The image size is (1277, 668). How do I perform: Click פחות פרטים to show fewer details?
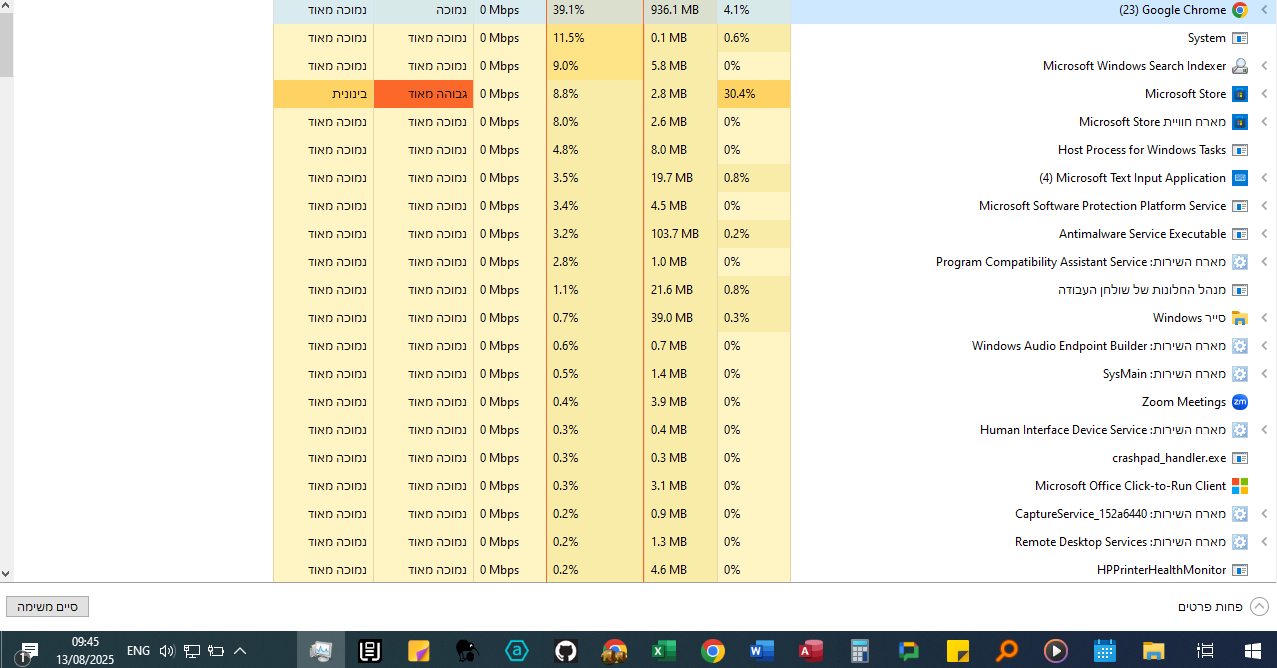pyautogui.click(x=1223, y=607)
